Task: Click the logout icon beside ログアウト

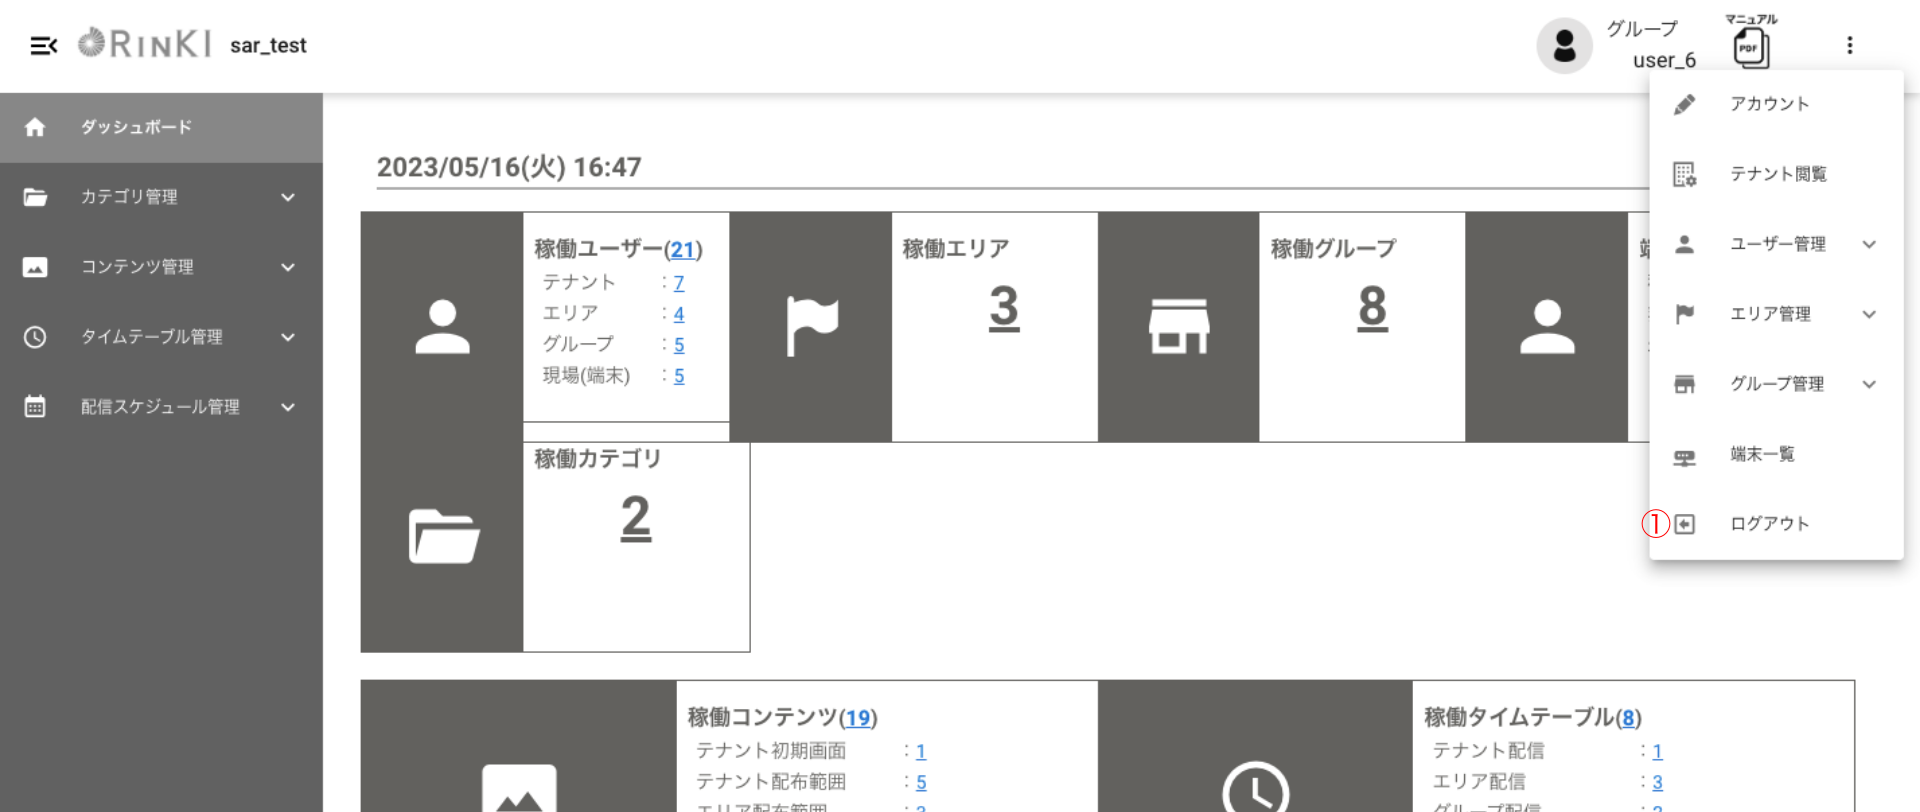Action: pos(1685,524)
